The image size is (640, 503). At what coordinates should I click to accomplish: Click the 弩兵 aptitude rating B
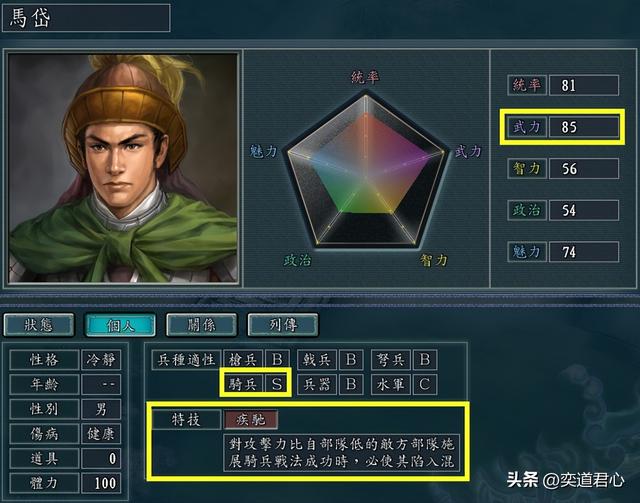[x=424, y=359]
